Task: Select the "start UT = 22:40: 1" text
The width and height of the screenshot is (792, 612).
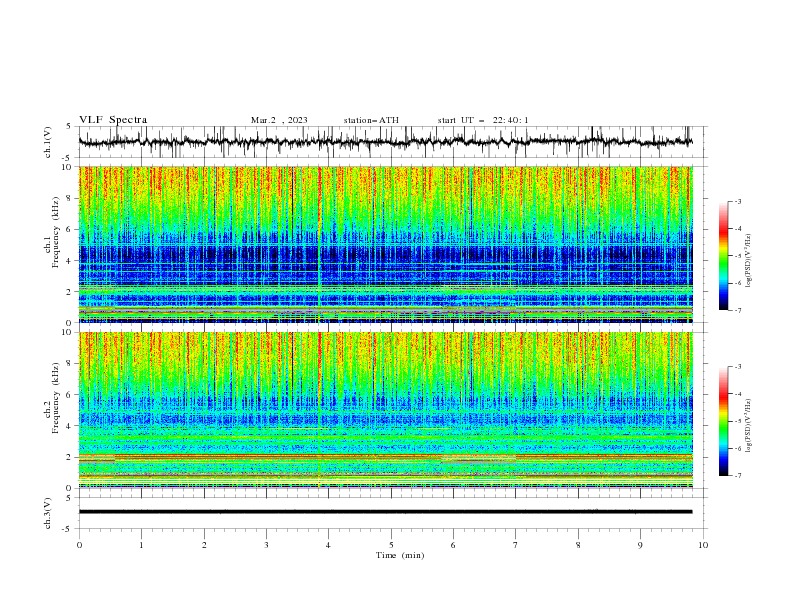Action: point(483,120)
